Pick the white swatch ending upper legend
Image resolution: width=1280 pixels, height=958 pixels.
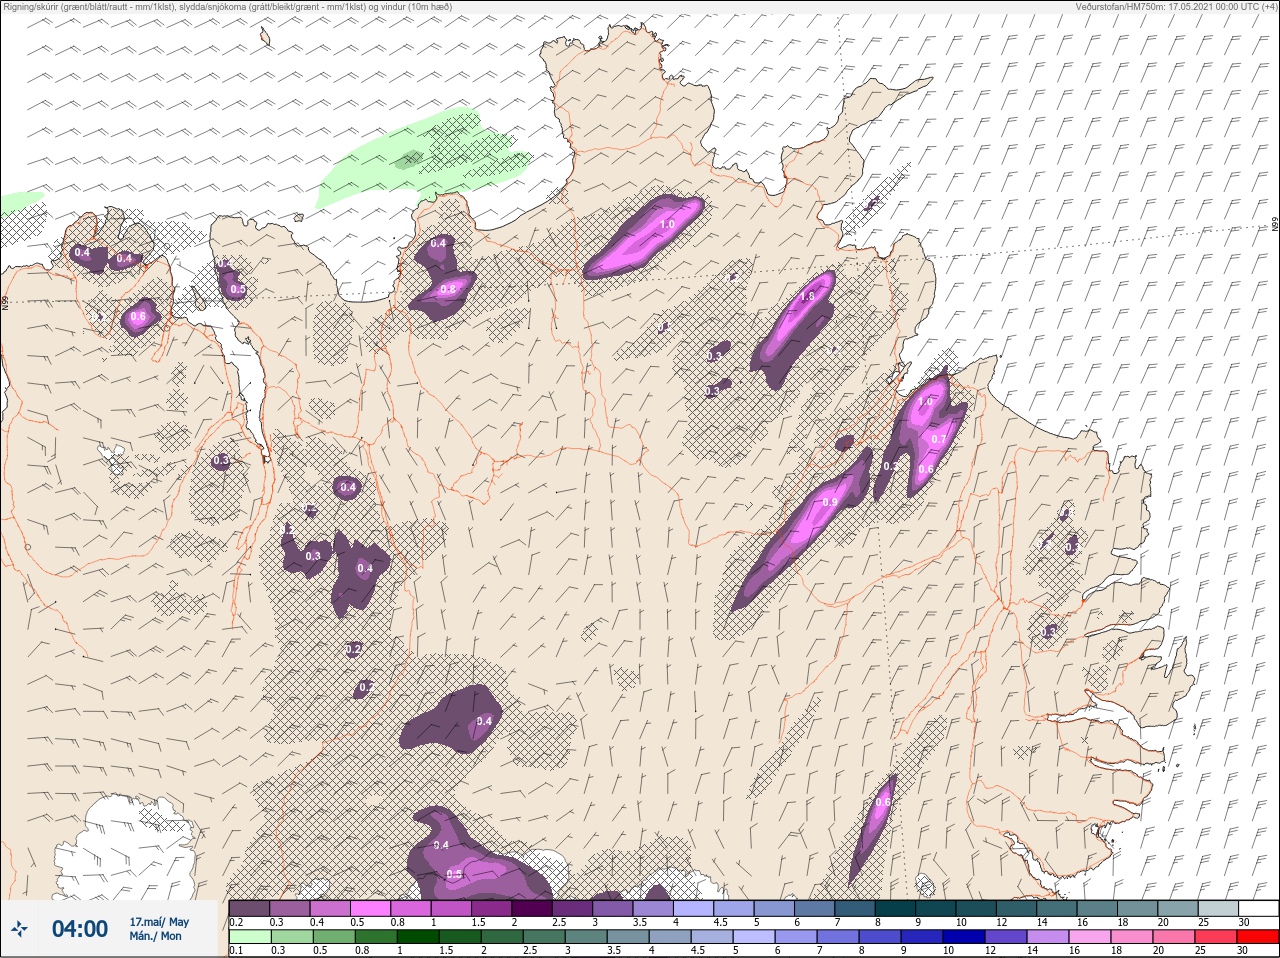[x=1258, y=908]
